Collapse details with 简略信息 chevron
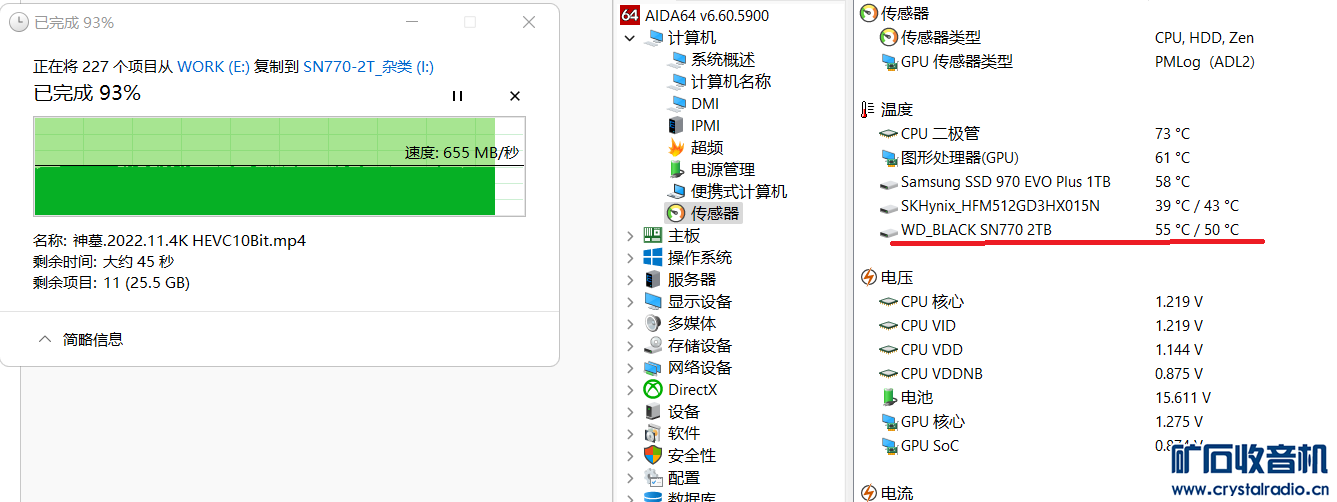Viewport: 1337px width, 502px height. tap(45, 339)
